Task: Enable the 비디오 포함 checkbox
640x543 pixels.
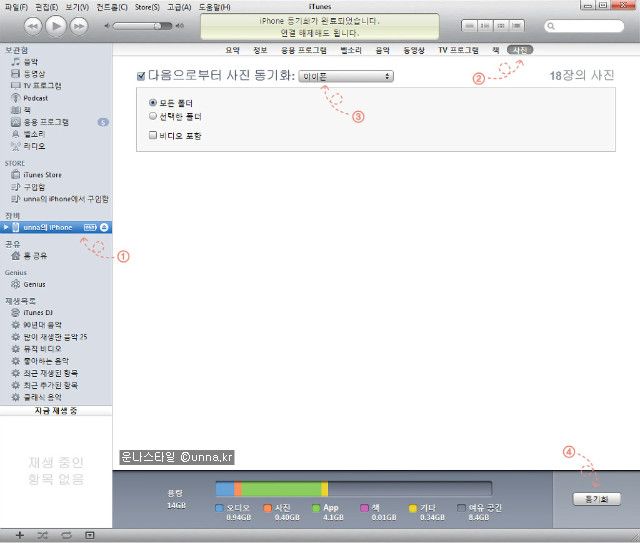Action: [153, 135]
